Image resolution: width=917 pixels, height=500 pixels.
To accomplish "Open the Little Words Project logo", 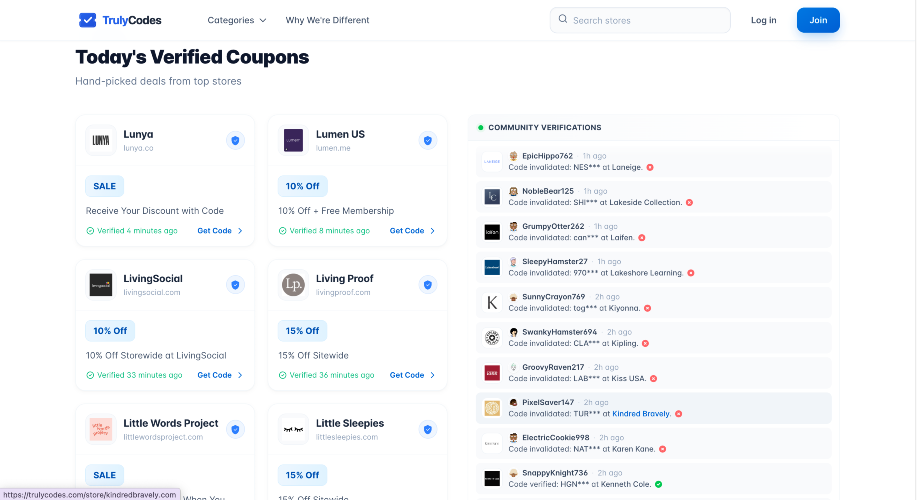I will (x=101, y=429).
